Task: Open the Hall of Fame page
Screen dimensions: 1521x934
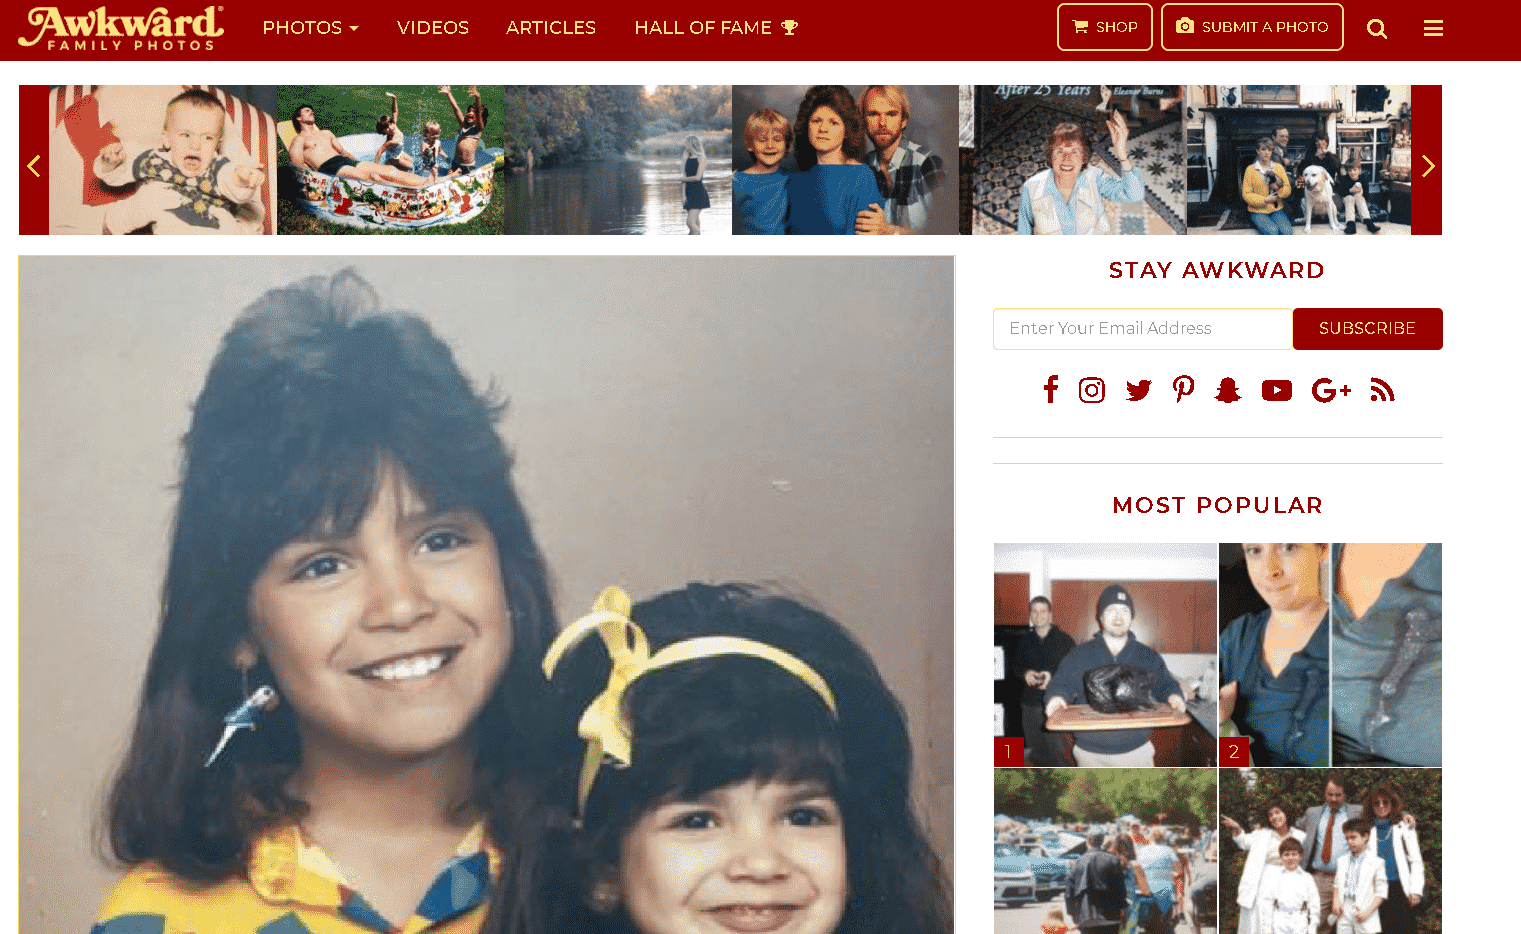Action: (x=716, y=28)
